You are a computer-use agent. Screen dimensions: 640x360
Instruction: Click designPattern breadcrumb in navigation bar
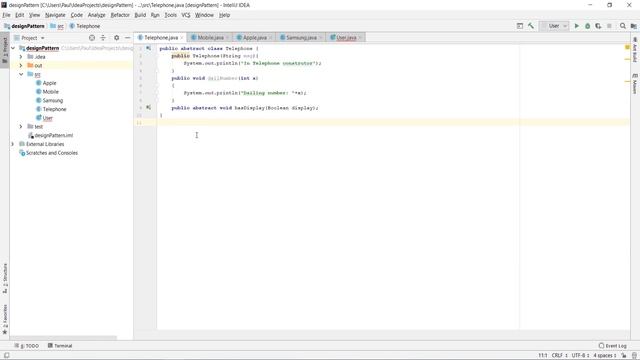[x=24, y=26]
